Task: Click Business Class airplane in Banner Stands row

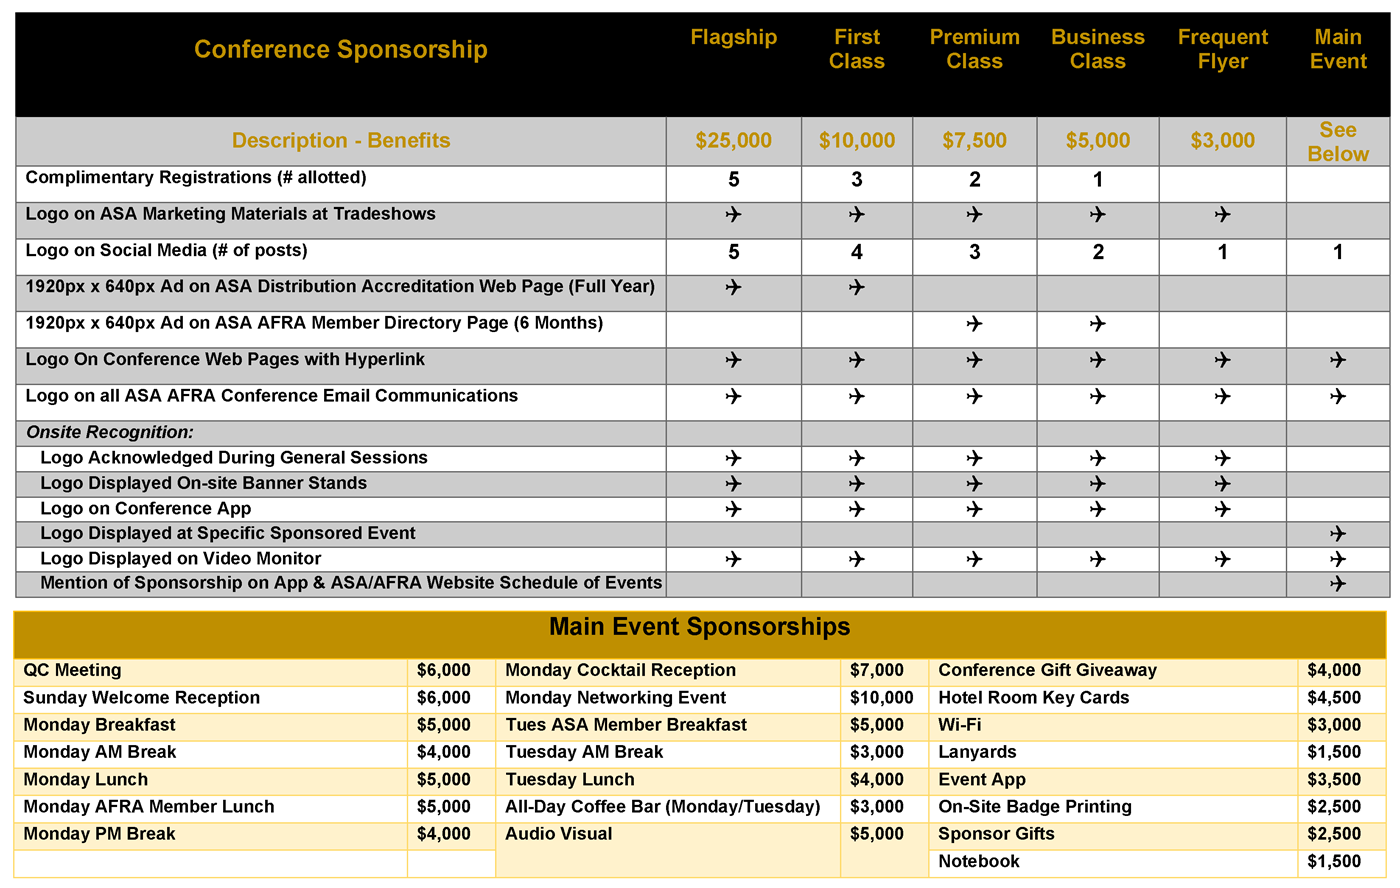Action: coord(1097,484)
